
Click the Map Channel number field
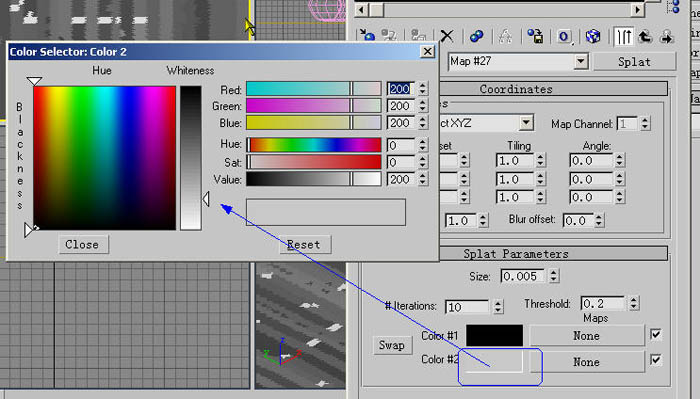point(627,123)
